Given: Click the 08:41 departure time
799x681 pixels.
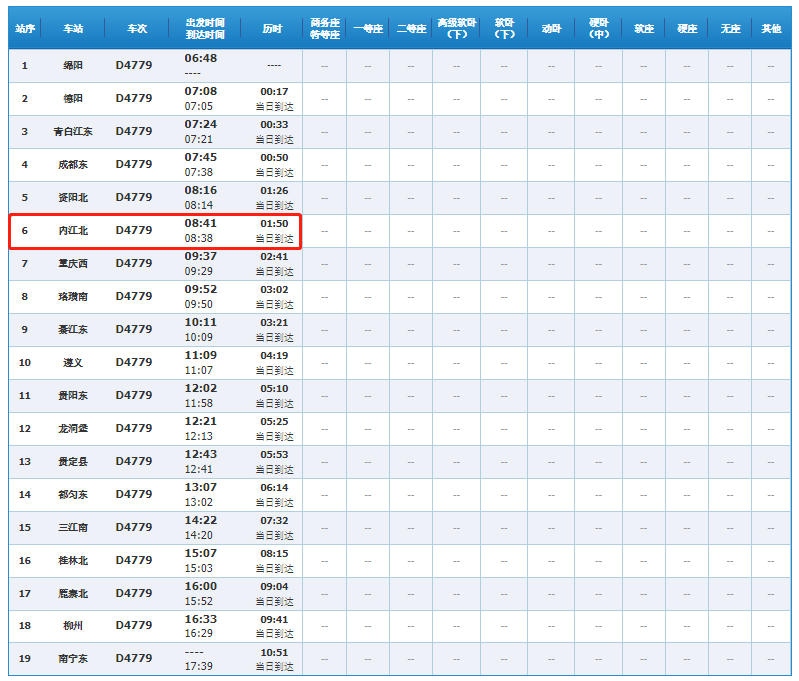Looking at the screenshot, I should point(200,223).
